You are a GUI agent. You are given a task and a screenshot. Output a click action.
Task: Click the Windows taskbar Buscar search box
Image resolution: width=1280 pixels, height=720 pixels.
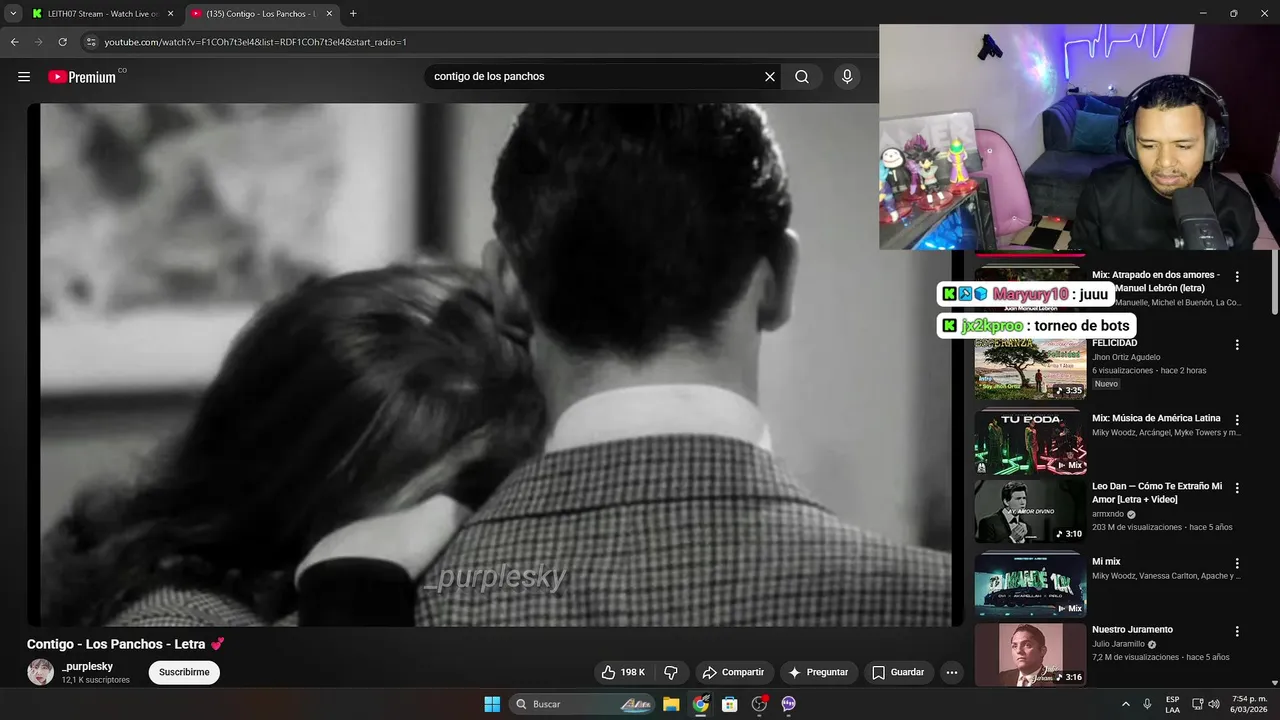coord(582,704)
